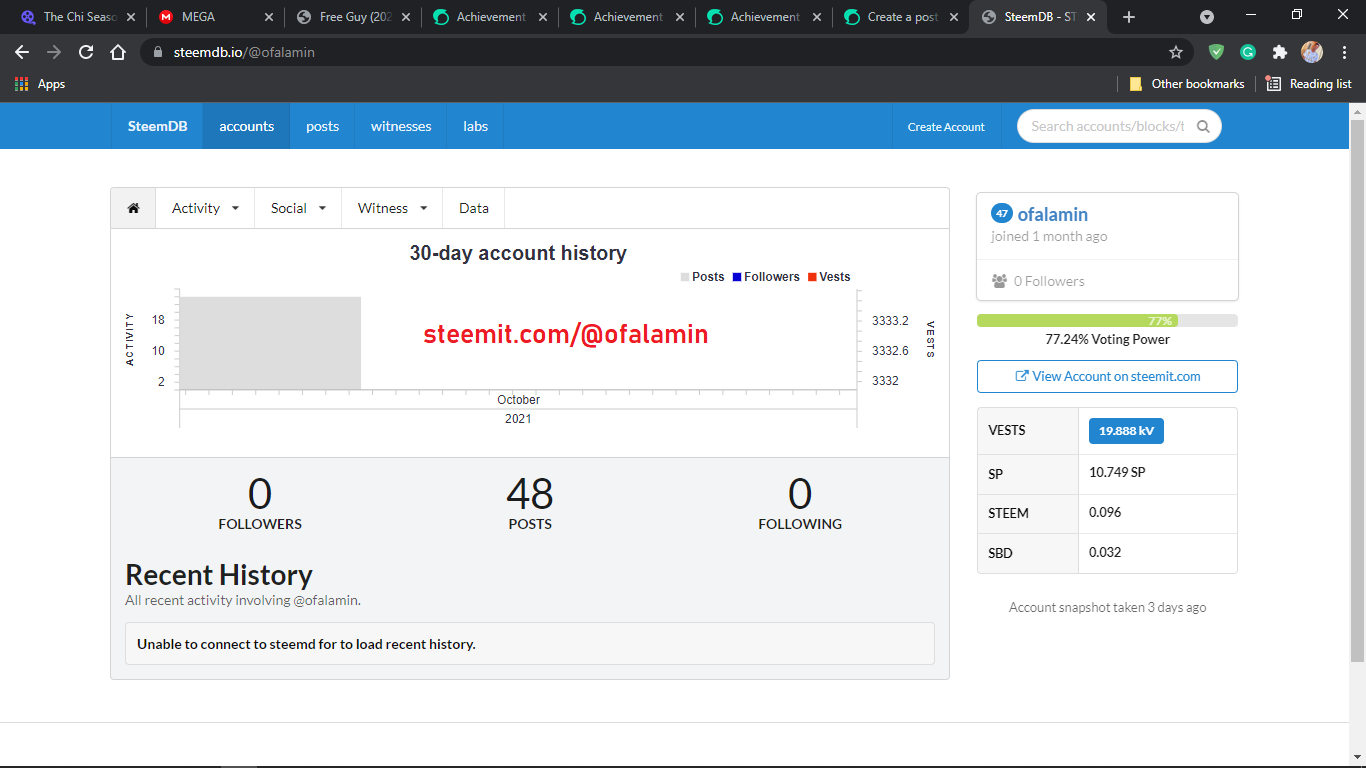This screenshot has height=768, width=1366.
Task: Click the followers people icon
Action: point(999,281)
